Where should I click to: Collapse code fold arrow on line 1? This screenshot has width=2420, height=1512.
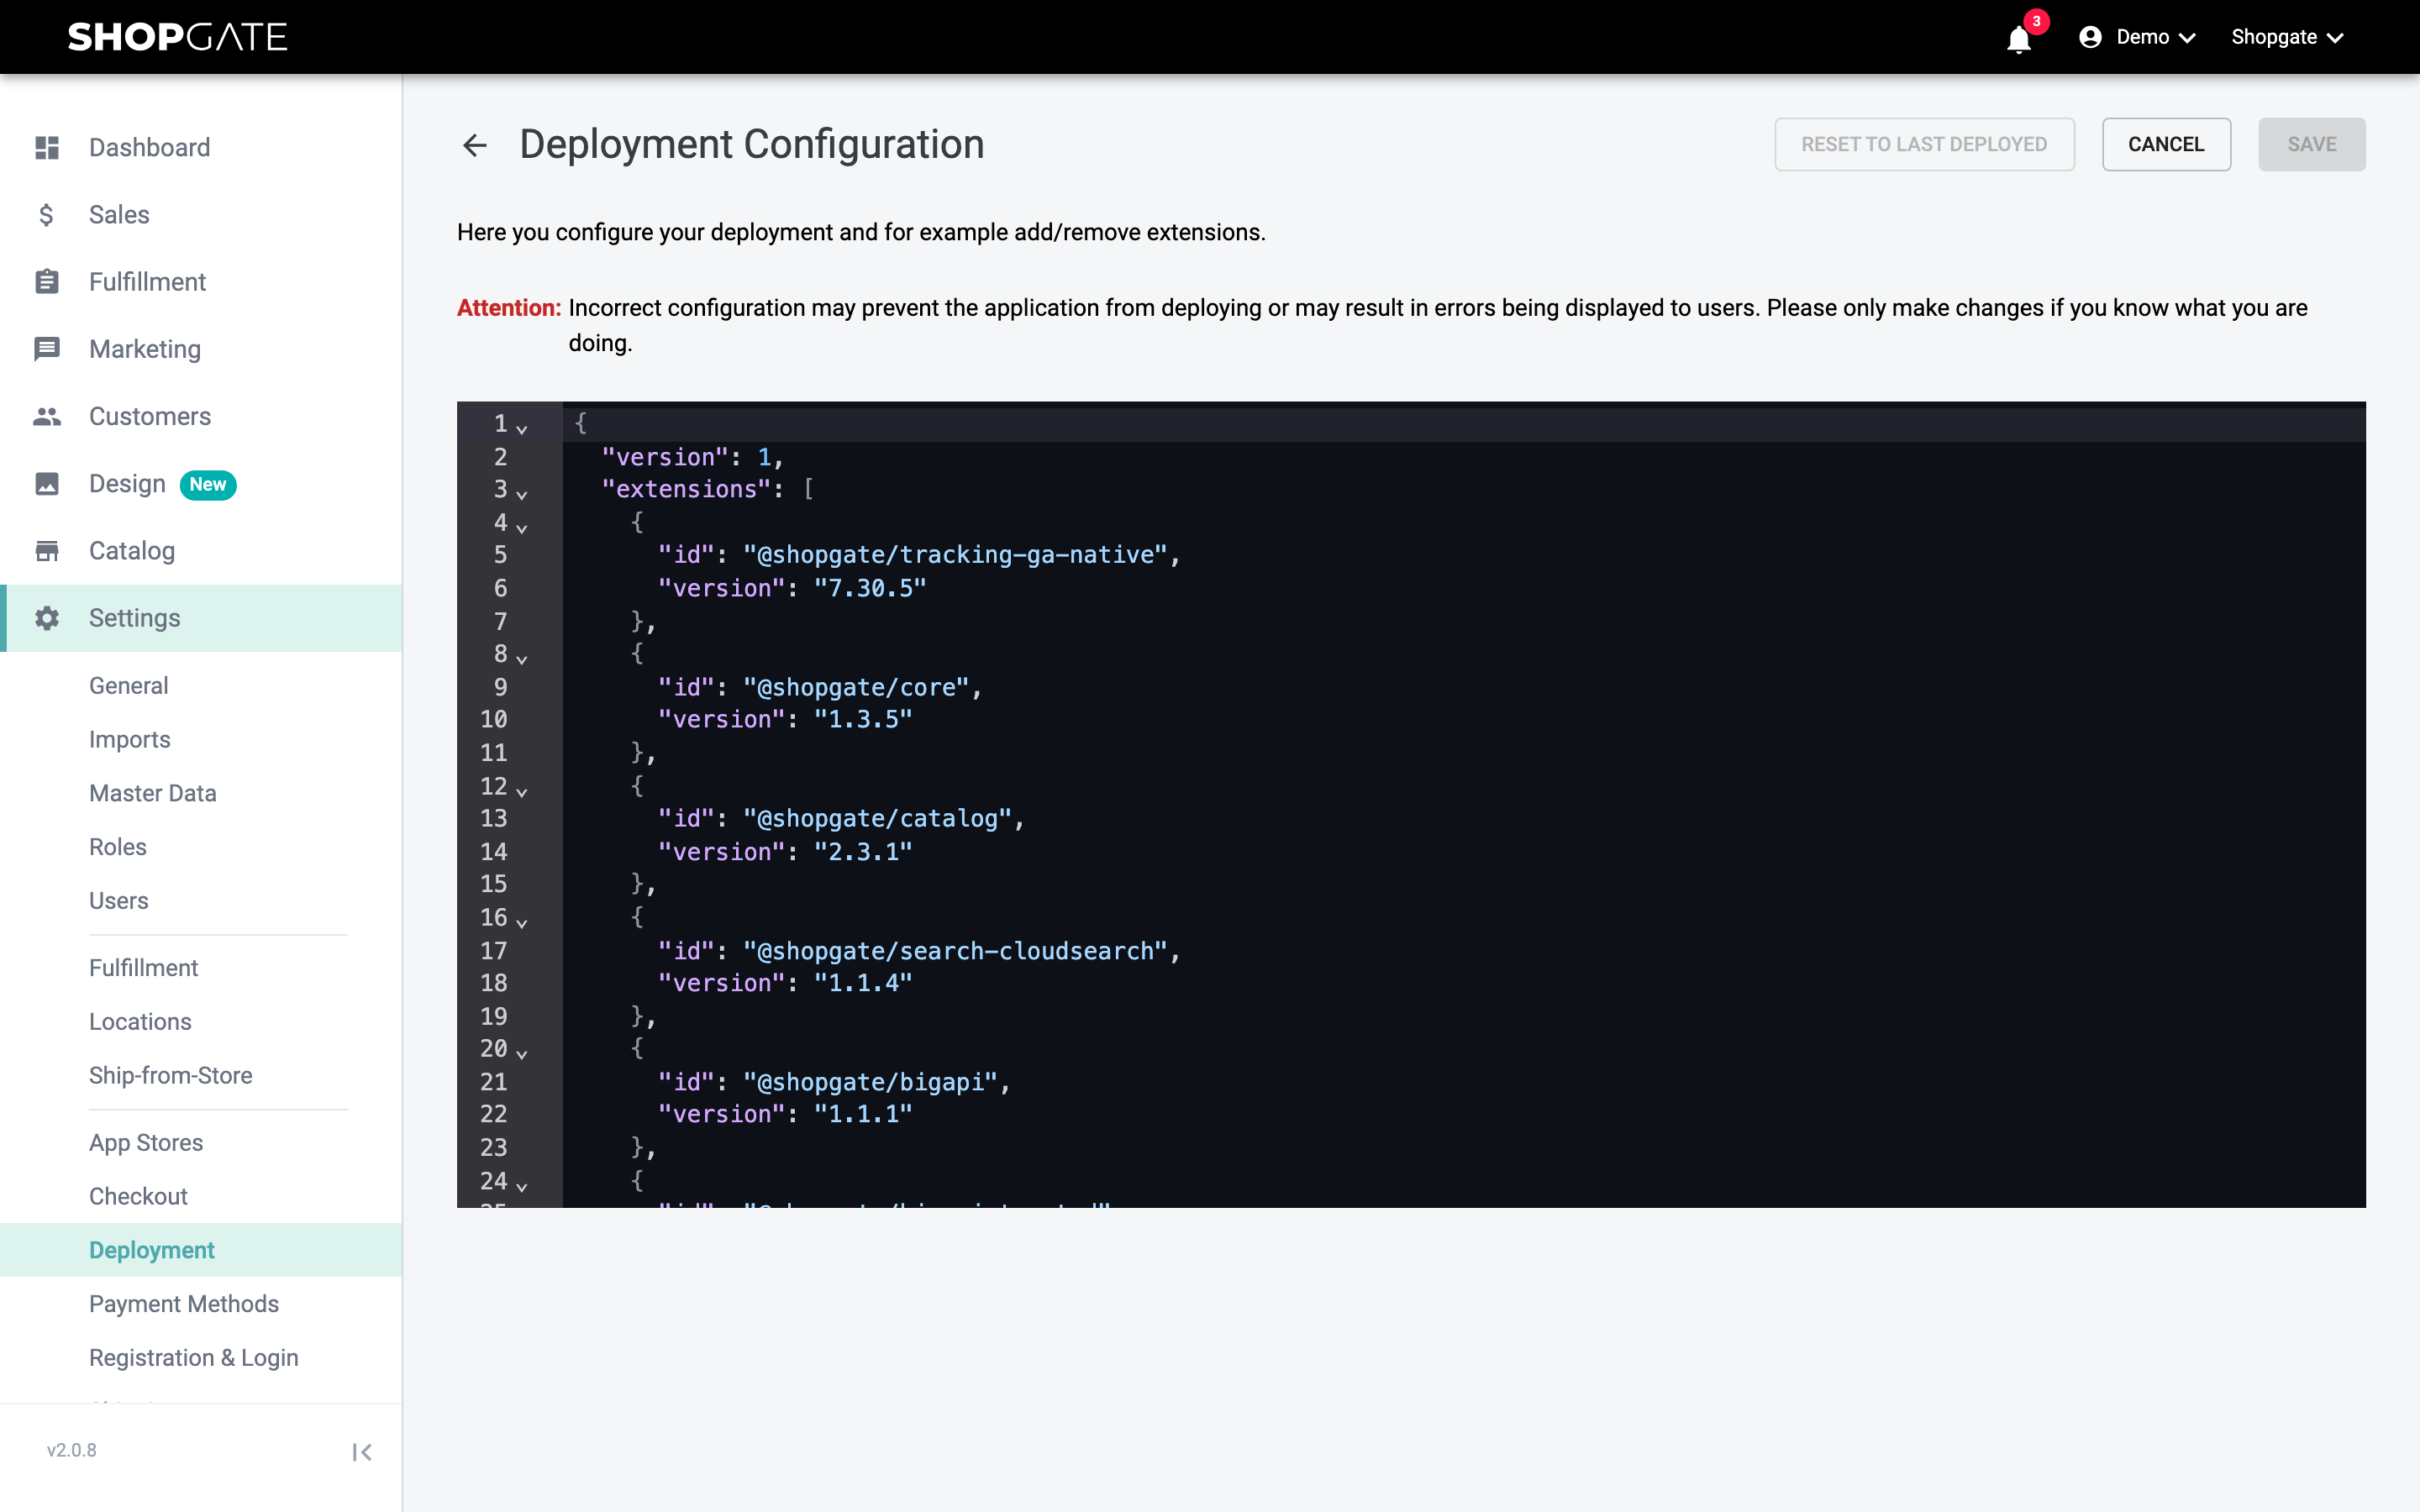click(521, 429)
